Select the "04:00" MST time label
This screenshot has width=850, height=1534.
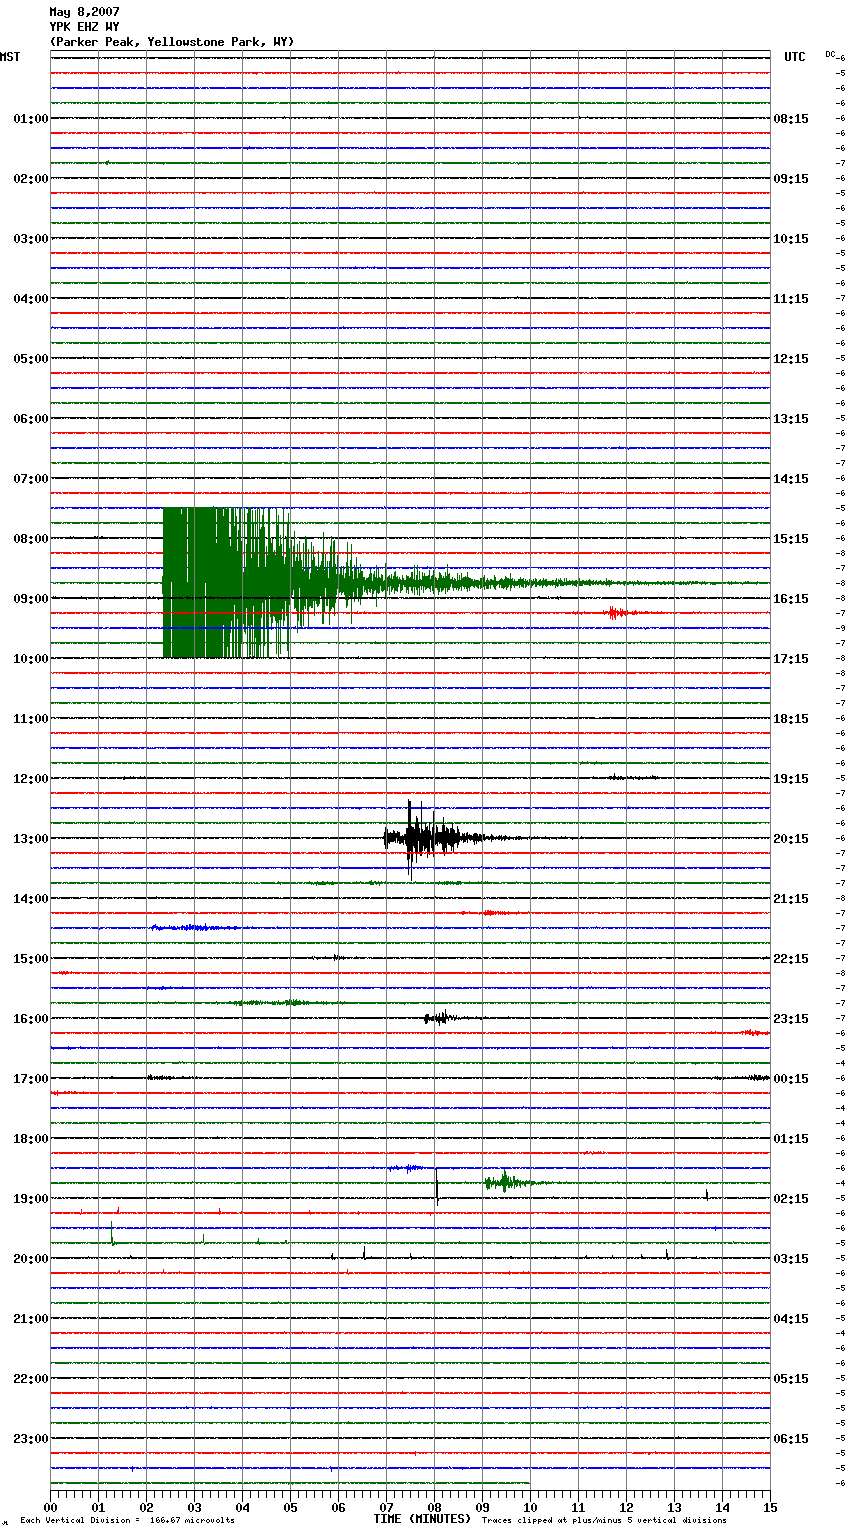(x=30, y=299)
